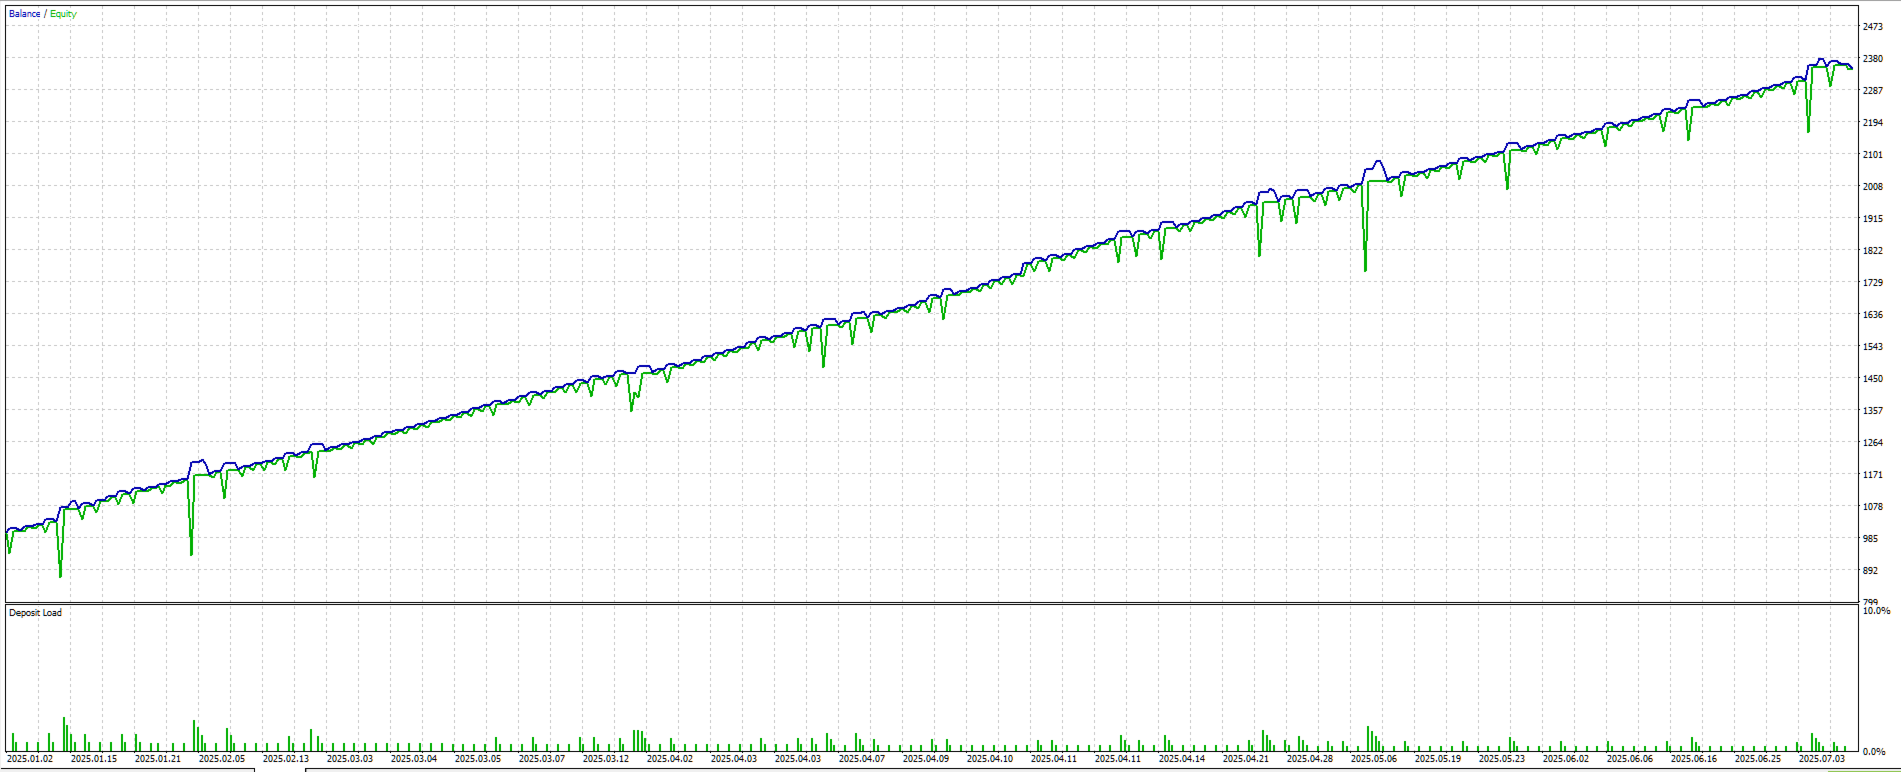Click the 1450 axis value
Image resolution: width=1901 pixels, height=772 pixels.
tap(1873, 379)
